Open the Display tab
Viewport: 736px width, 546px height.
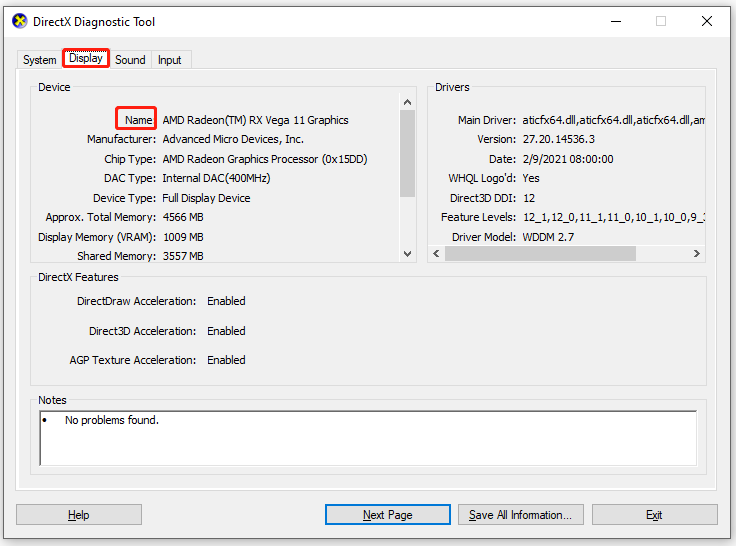tap(86, 58)
